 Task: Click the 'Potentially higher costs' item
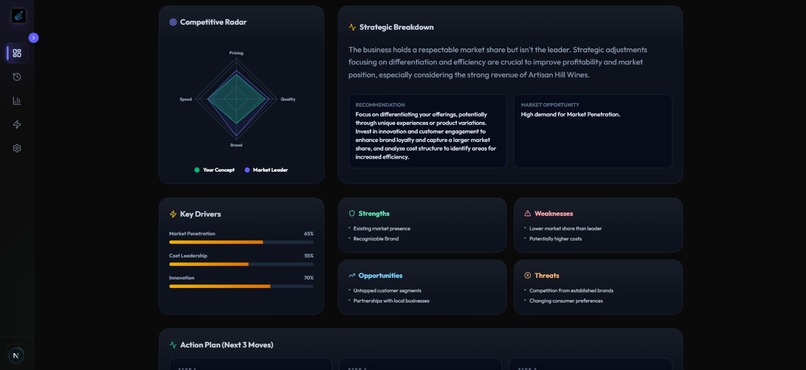pos(556,239)
